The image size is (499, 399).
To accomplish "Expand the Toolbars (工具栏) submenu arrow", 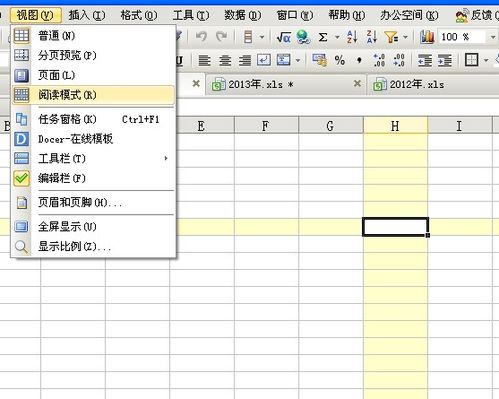I will [x=166, y=158].
